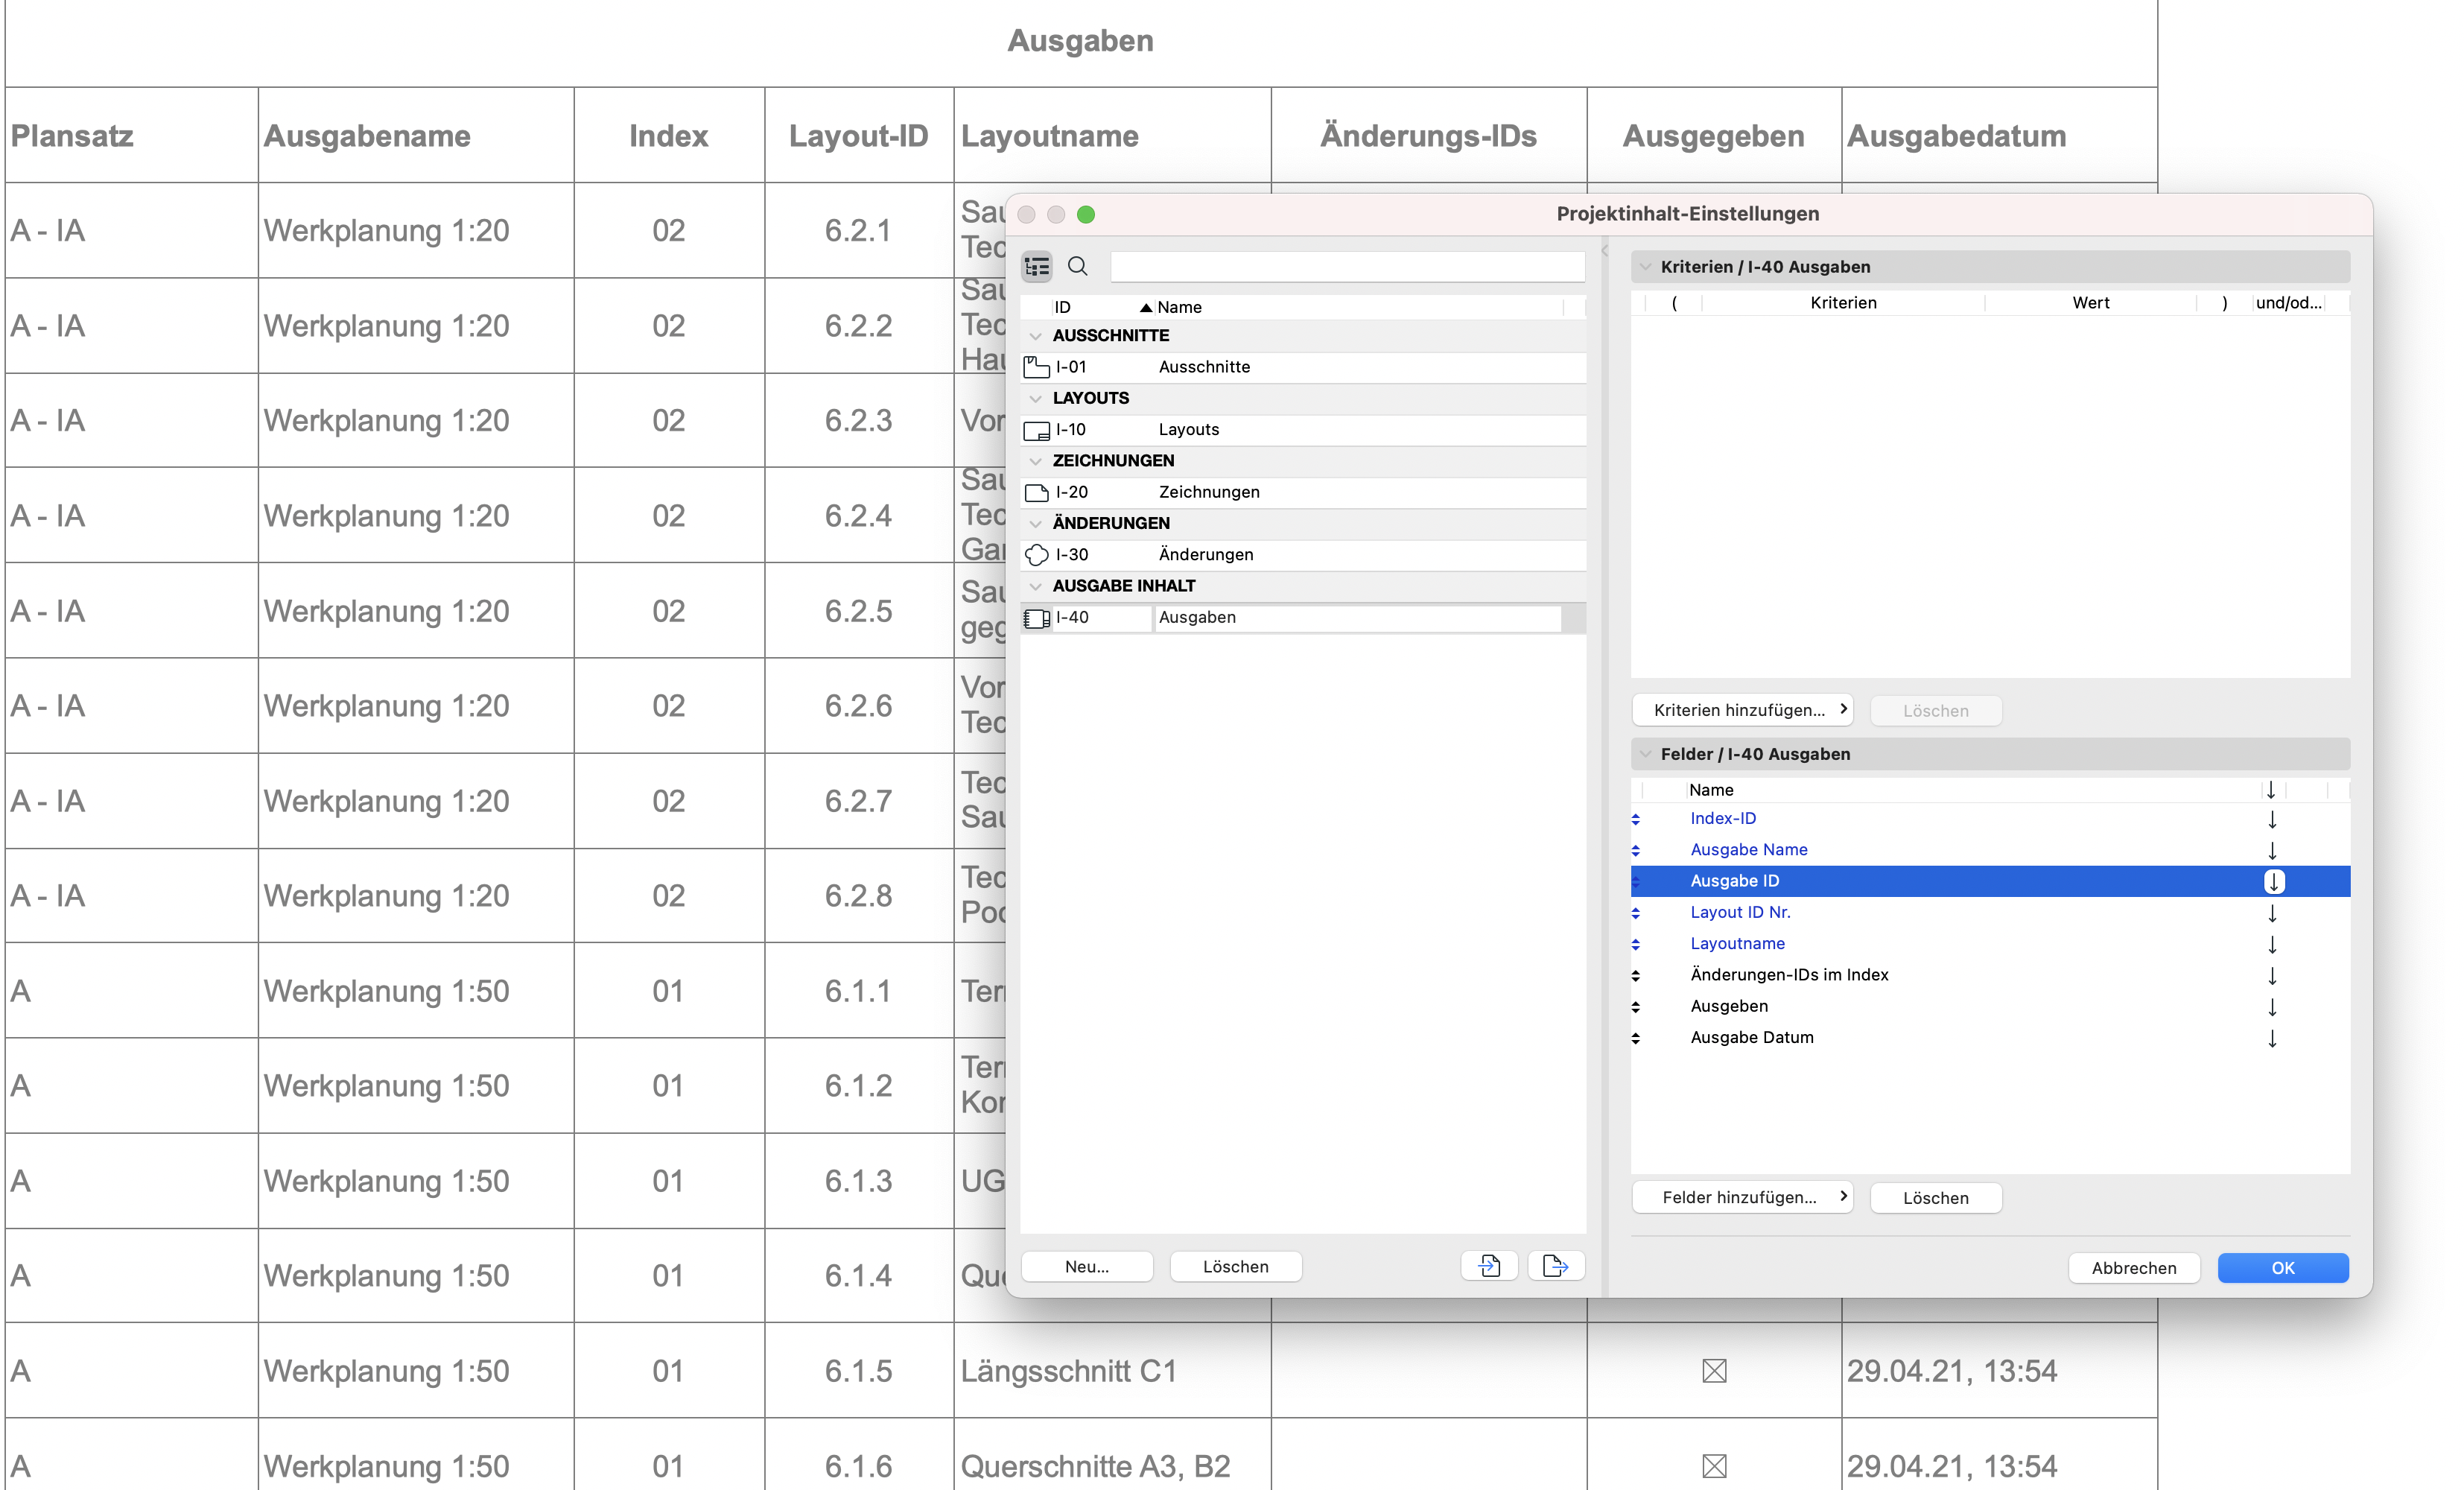Toggle sort arrow for Änderungen-IDs im Index

[x=2273, y=975]
